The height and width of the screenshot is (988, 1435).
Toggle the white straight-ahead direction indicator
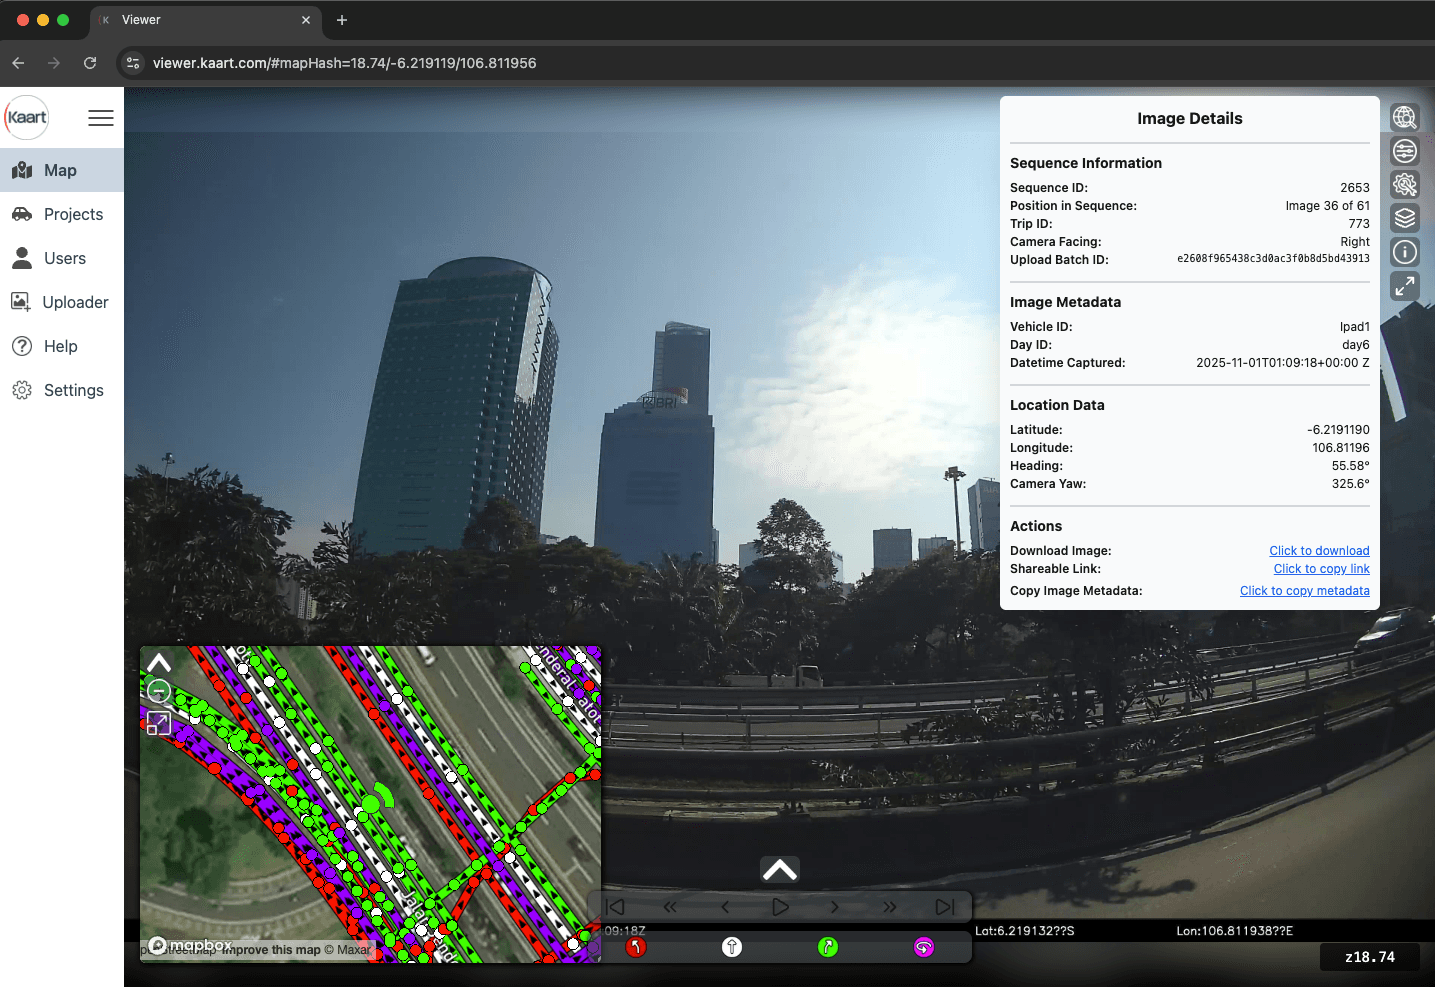tap(731, 946)
